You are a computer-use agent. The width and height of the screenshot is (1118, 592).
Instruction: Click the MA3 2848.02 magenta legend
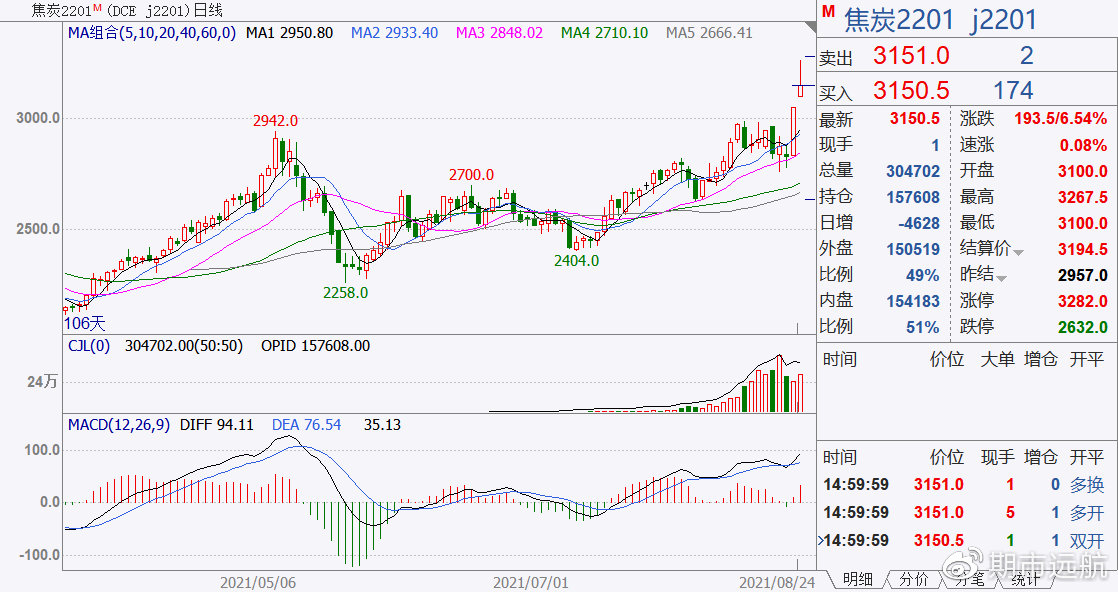click(499, 33)
